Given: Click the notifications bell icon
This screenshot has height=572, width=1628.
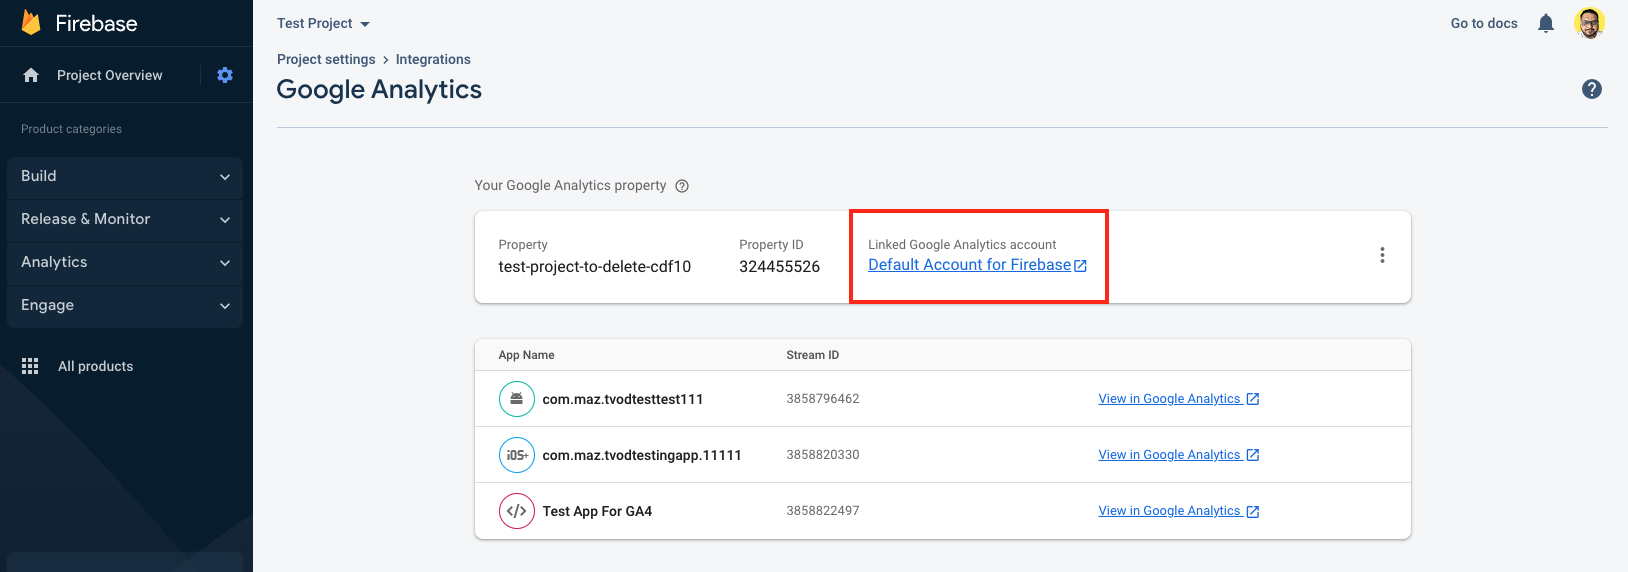Looking at the screenshot, I should (x=1546, y=23).
